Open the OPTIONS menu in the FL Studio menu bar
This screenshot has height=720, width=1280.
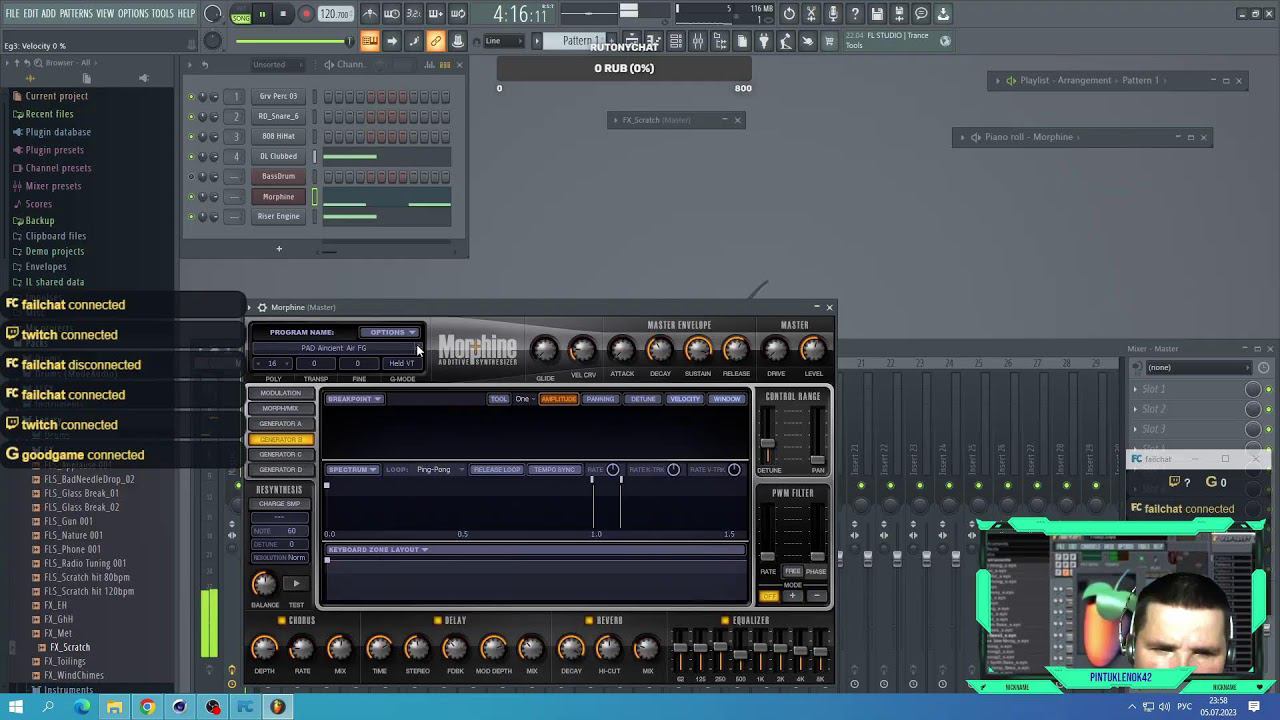point(133,13)
